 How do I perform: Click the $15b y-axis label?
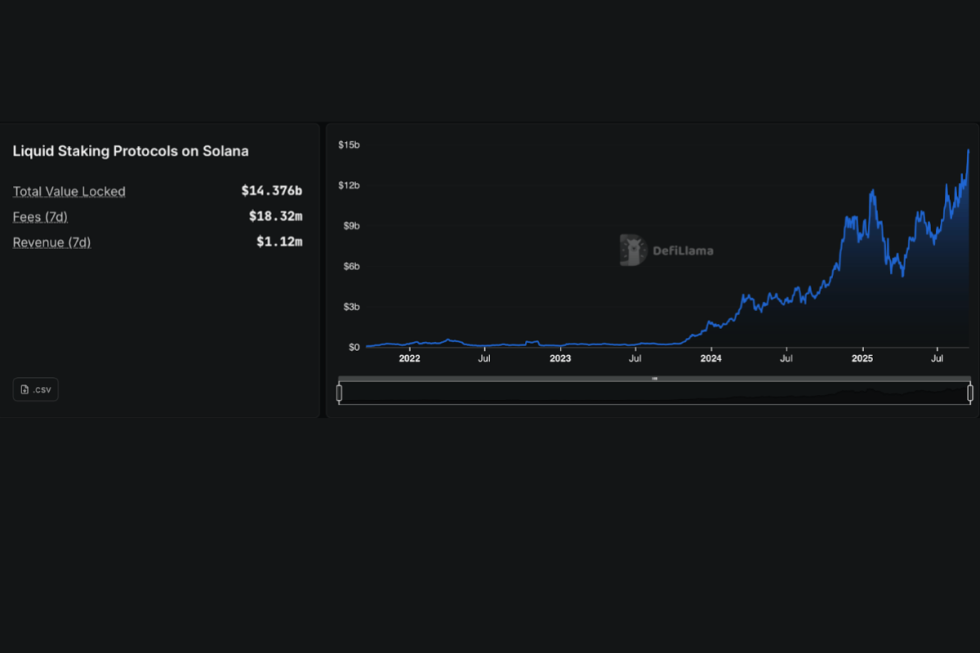pos(349,145)
